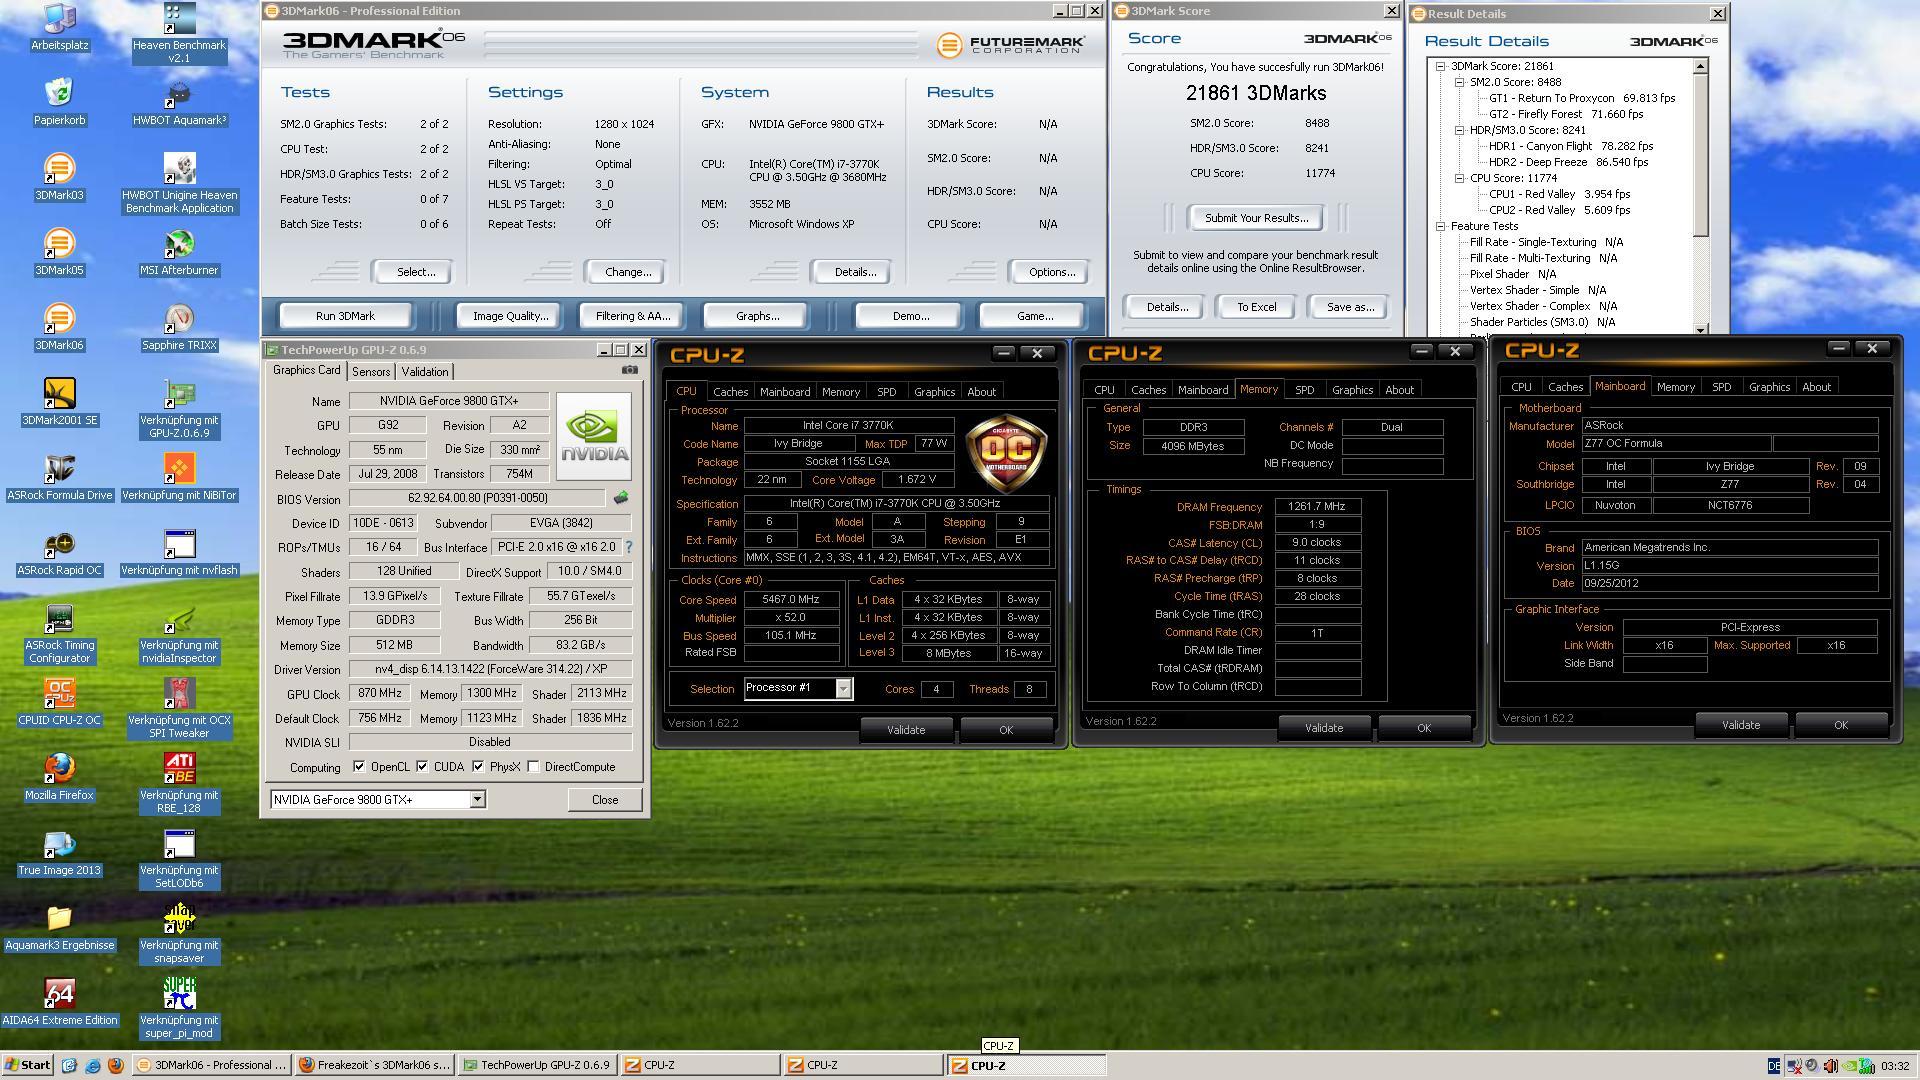
Task: Click the Image Quality button
Action: [x=510, y=316]
